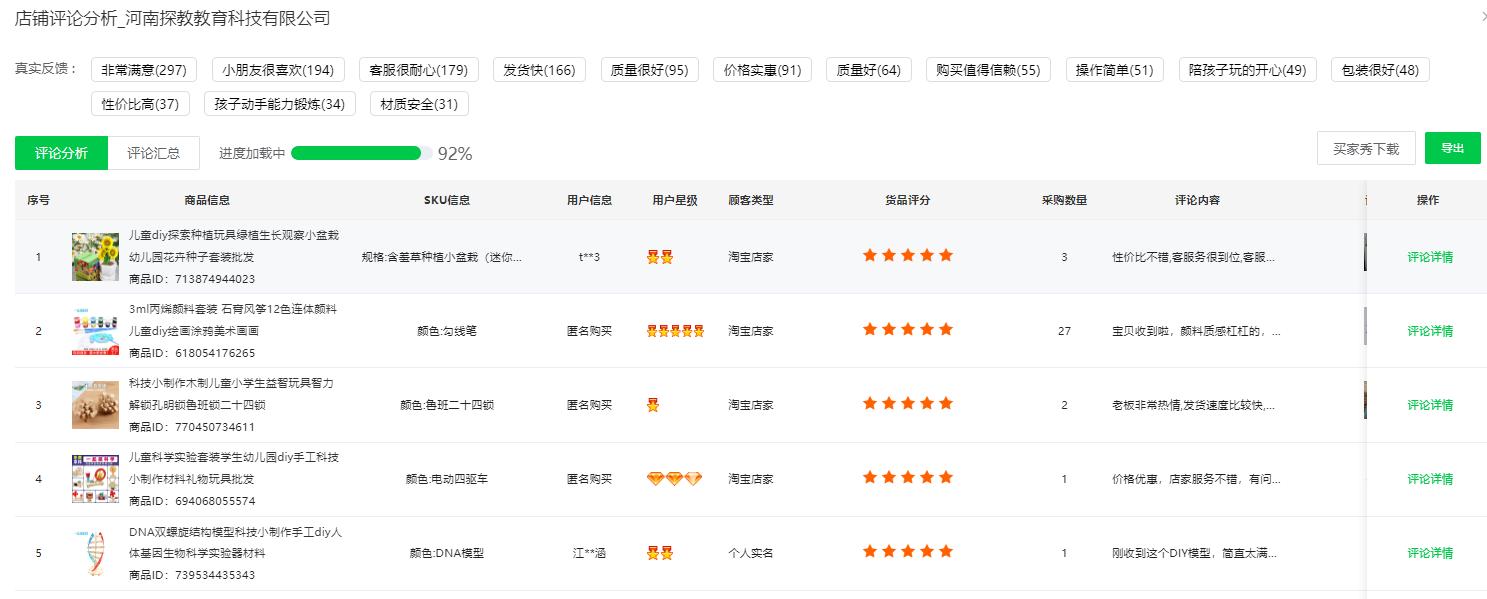
Task: Filter by the 非常满意(297) feedback tag
Action: coord(144,70)
